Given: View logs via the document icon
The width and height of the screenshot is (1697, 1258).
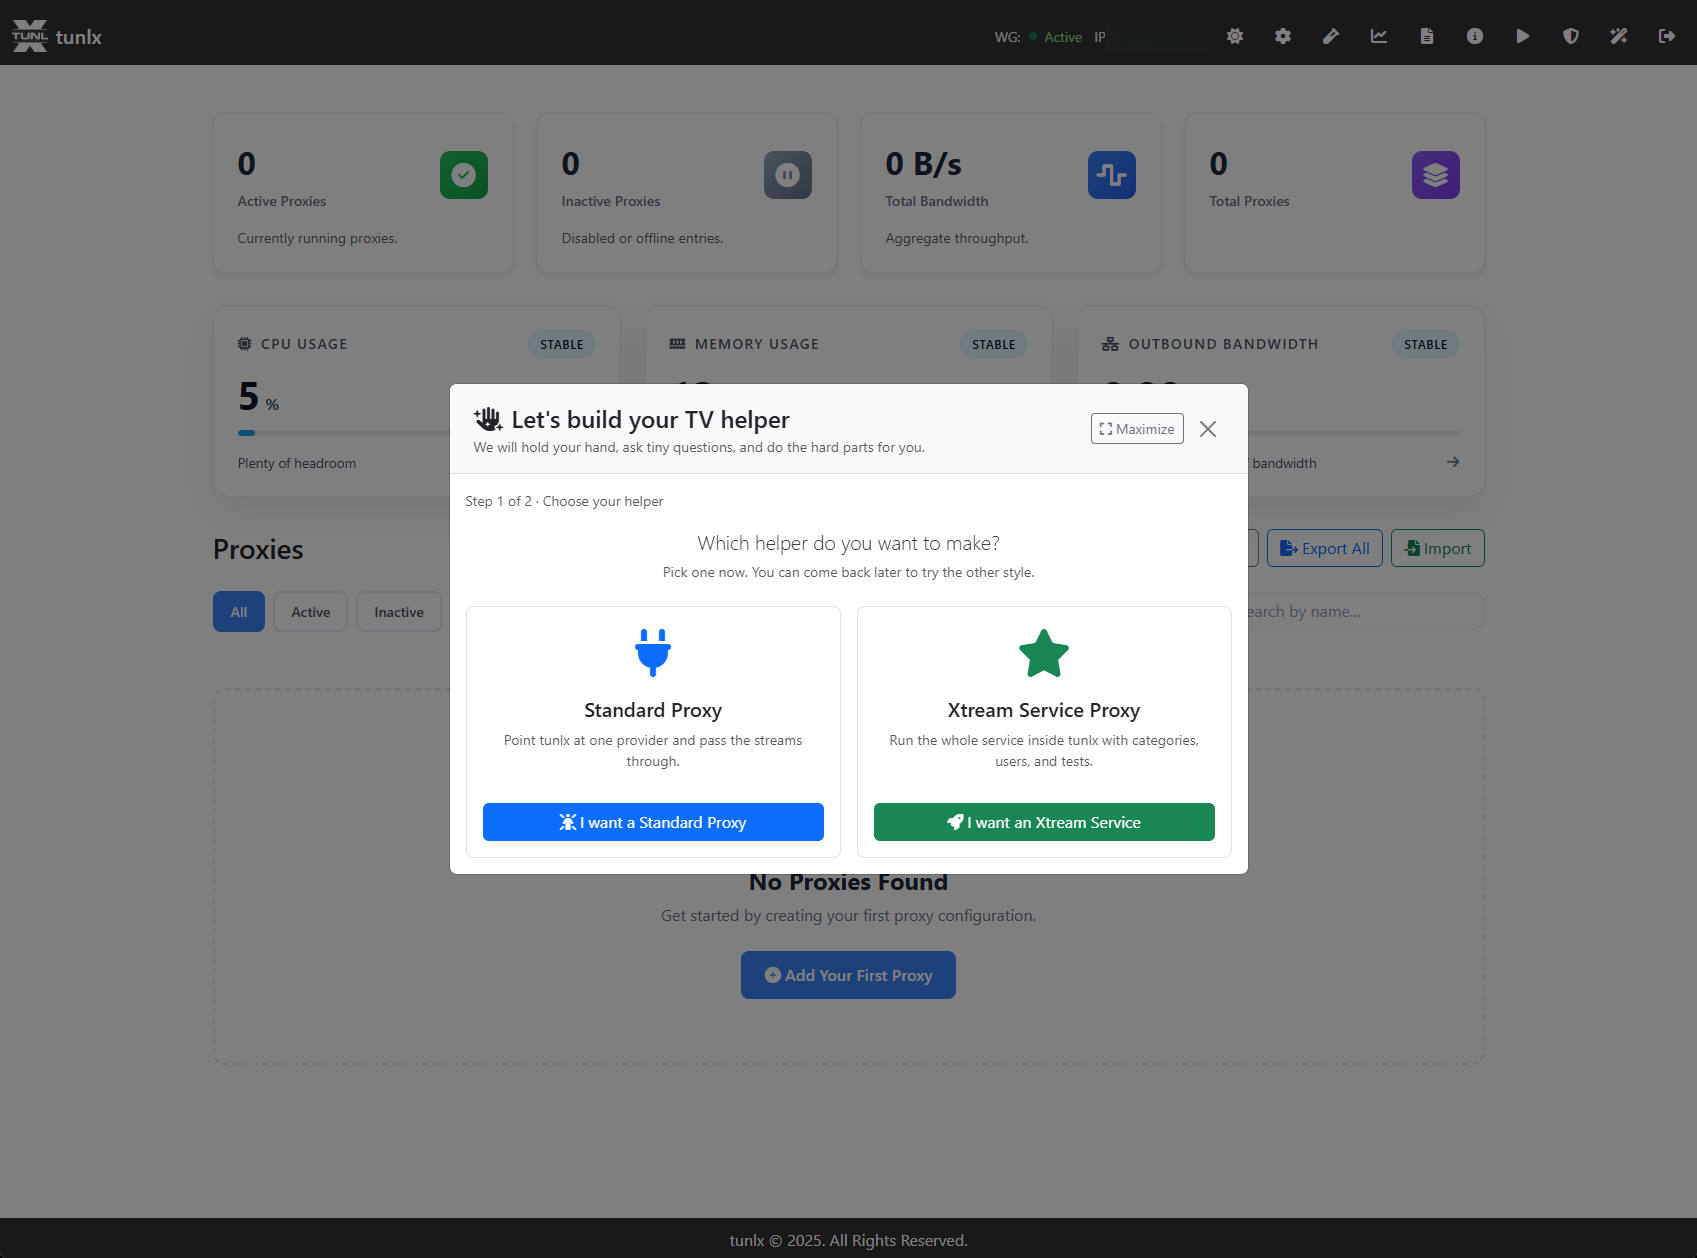Looking at the screenshot, I should point(1427,35).
